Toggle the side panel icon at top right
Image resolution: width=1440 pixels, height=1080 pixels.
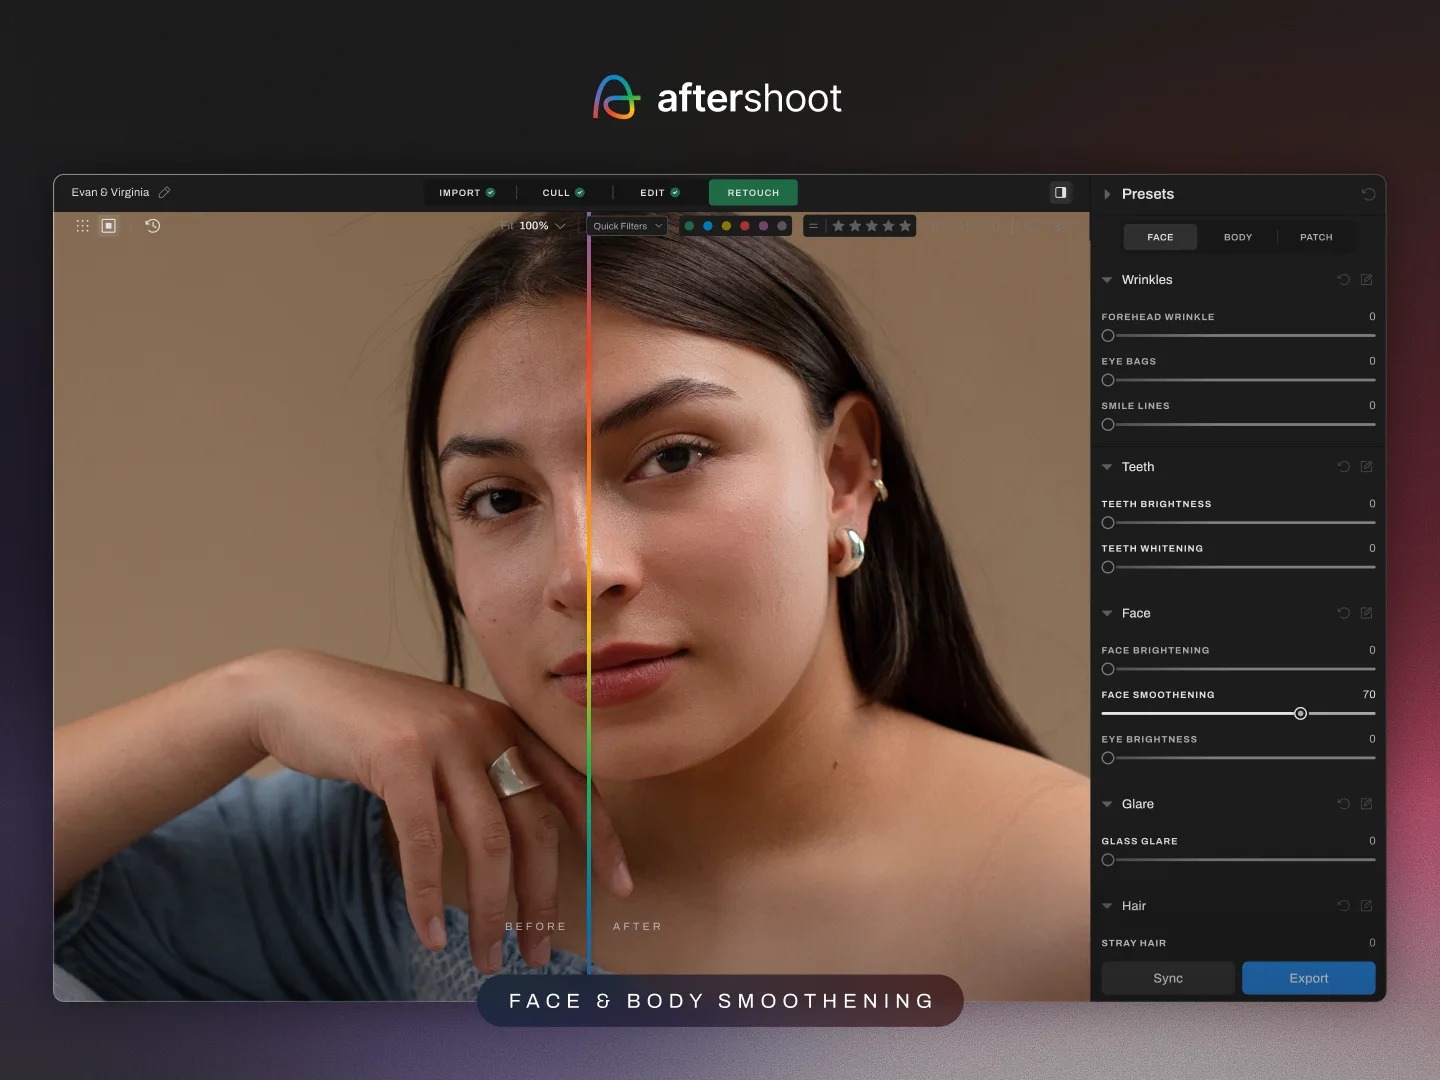[x=1060, y=192]
